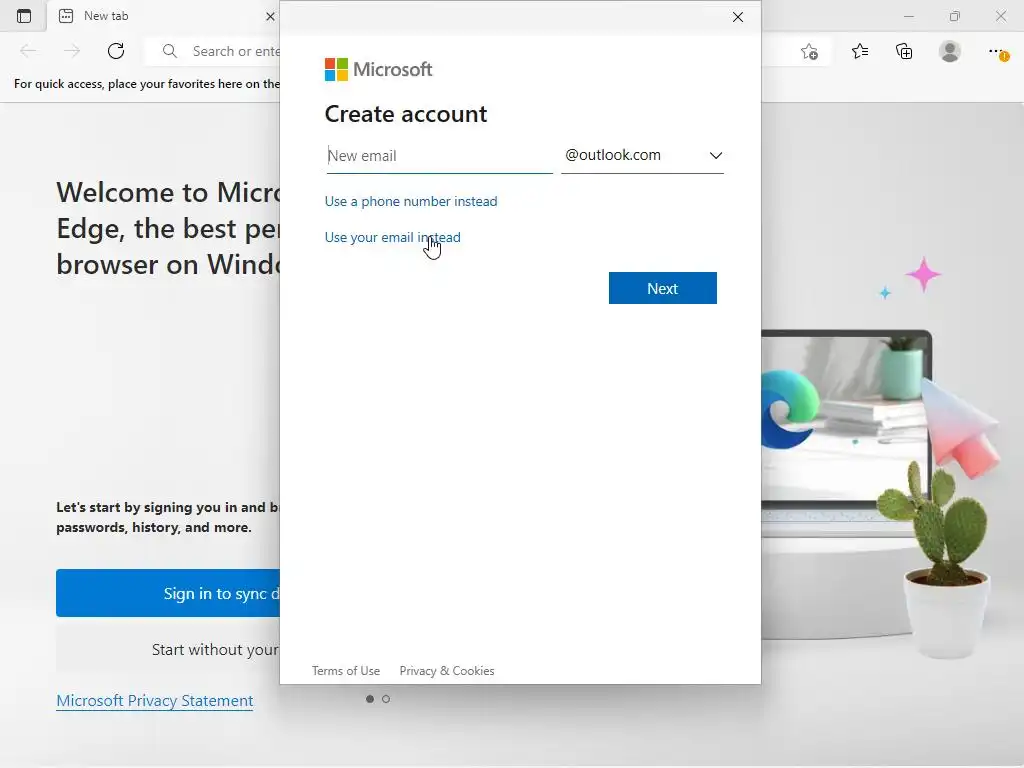Viewport: 1024px width, 768px height.
Task: Open Microsoft Privacy Statement link
Action: pyautogui.click(x=155, y=700)
